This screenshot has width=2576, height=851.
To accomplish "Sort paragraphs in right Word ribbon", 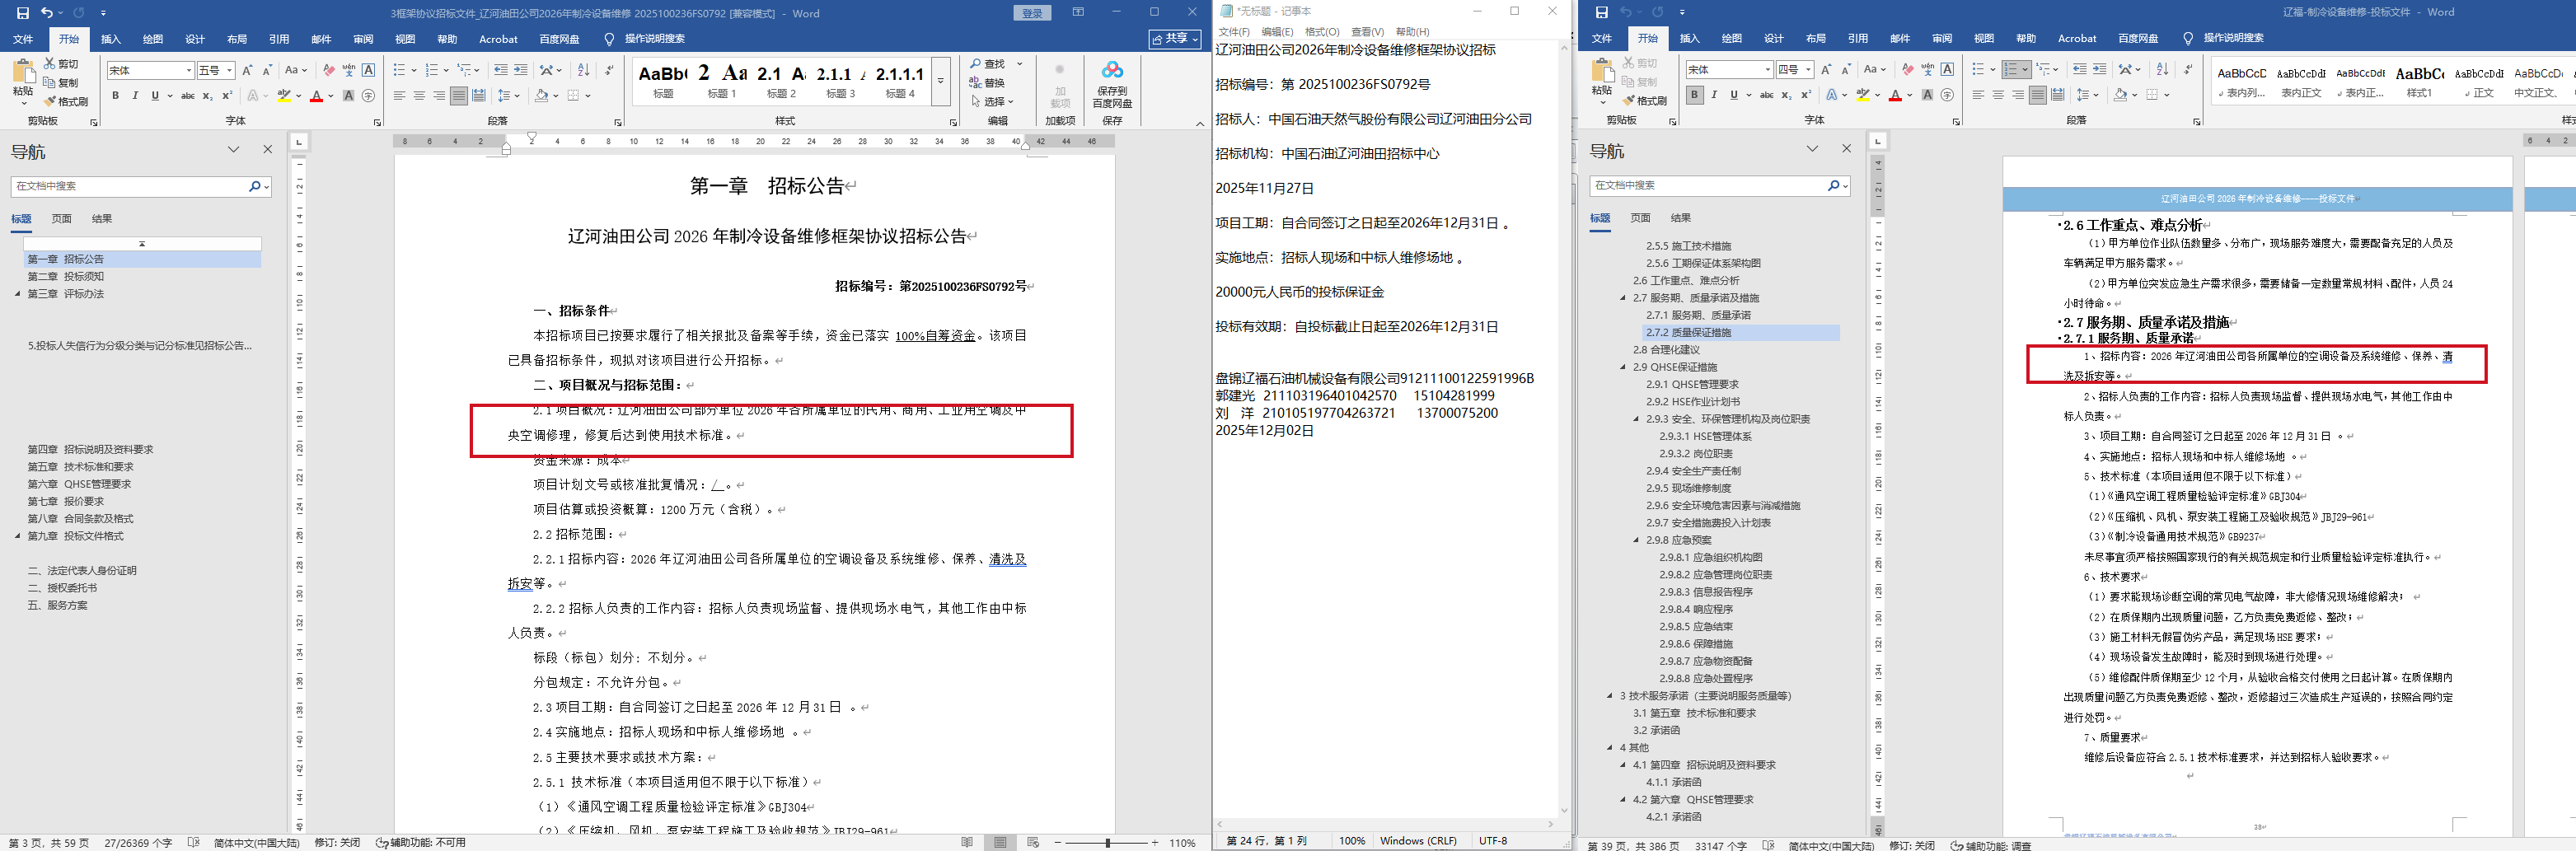I will (x=2162, y=69).
